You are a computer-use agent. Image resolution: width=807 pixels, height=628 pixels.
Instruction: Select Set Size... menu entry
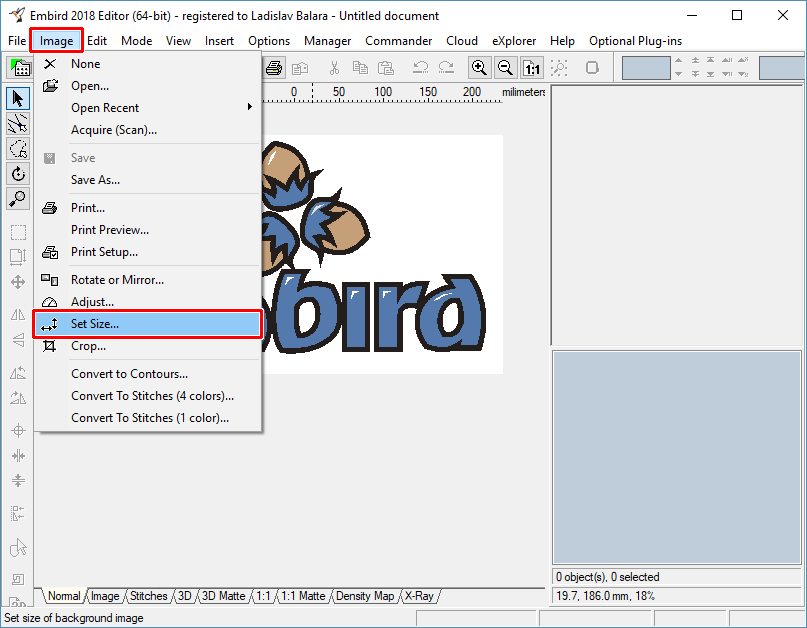(149, 324)
